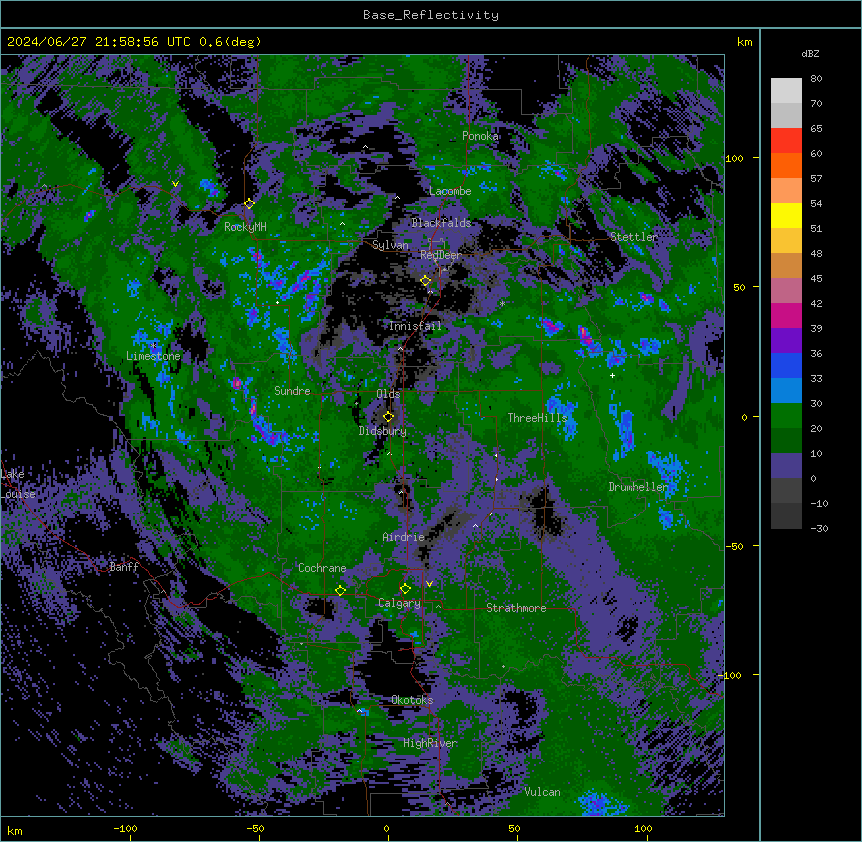
Task: Click the legend value 65
Action: pyautogui.click(x=816, y=128)
